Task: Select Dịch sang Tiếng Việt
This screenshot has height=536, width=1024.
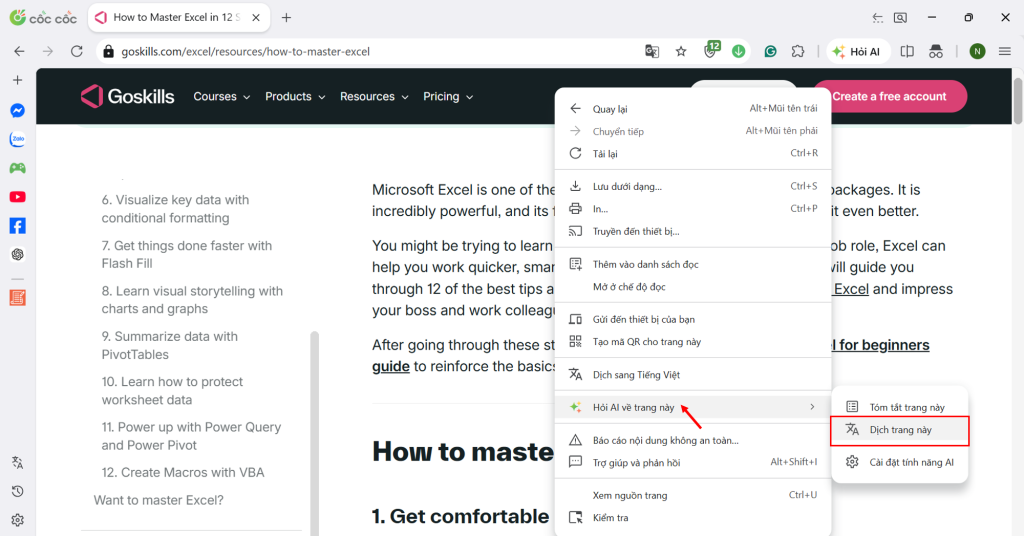Action: pyautogui.click(x=693, y=375)
